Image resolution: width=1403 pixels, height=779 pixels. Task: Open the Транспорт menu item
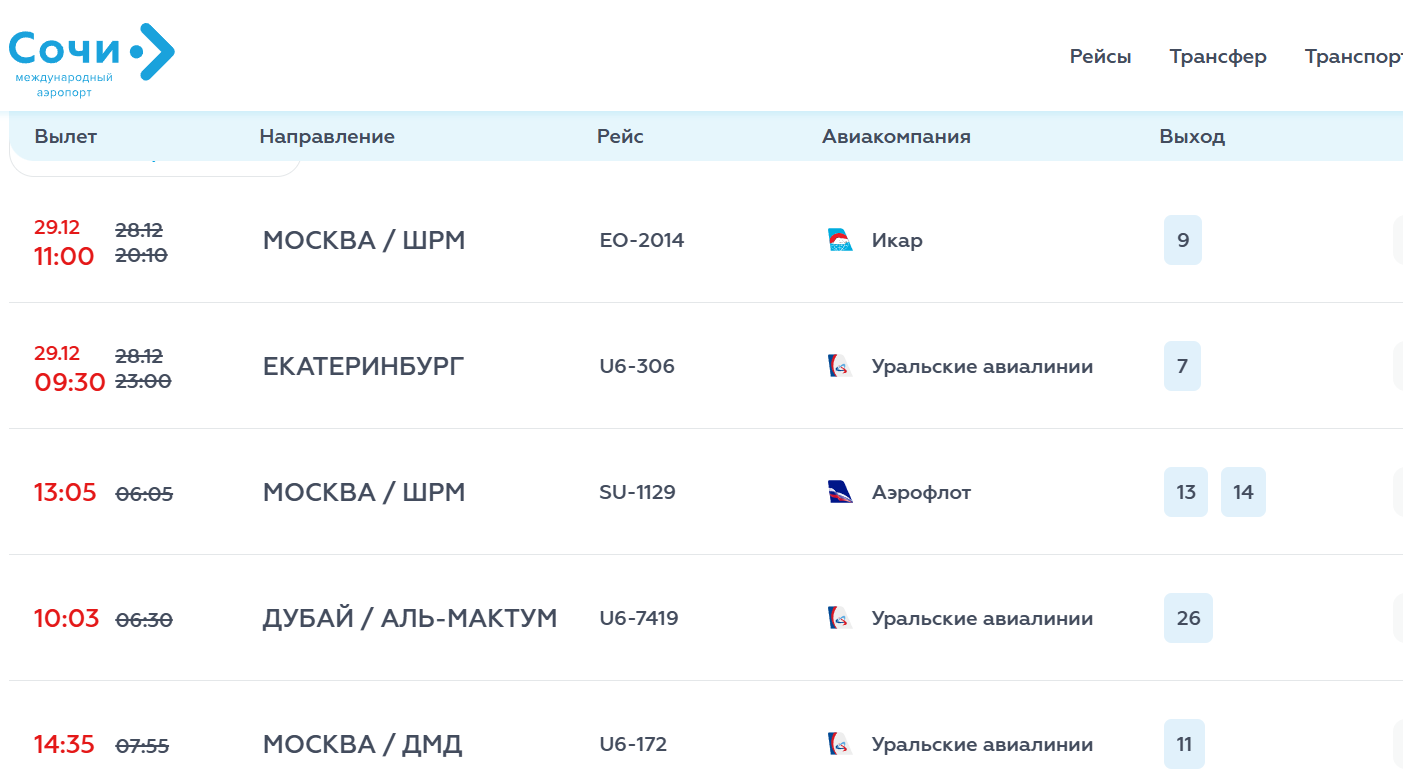click(1352, 57)
